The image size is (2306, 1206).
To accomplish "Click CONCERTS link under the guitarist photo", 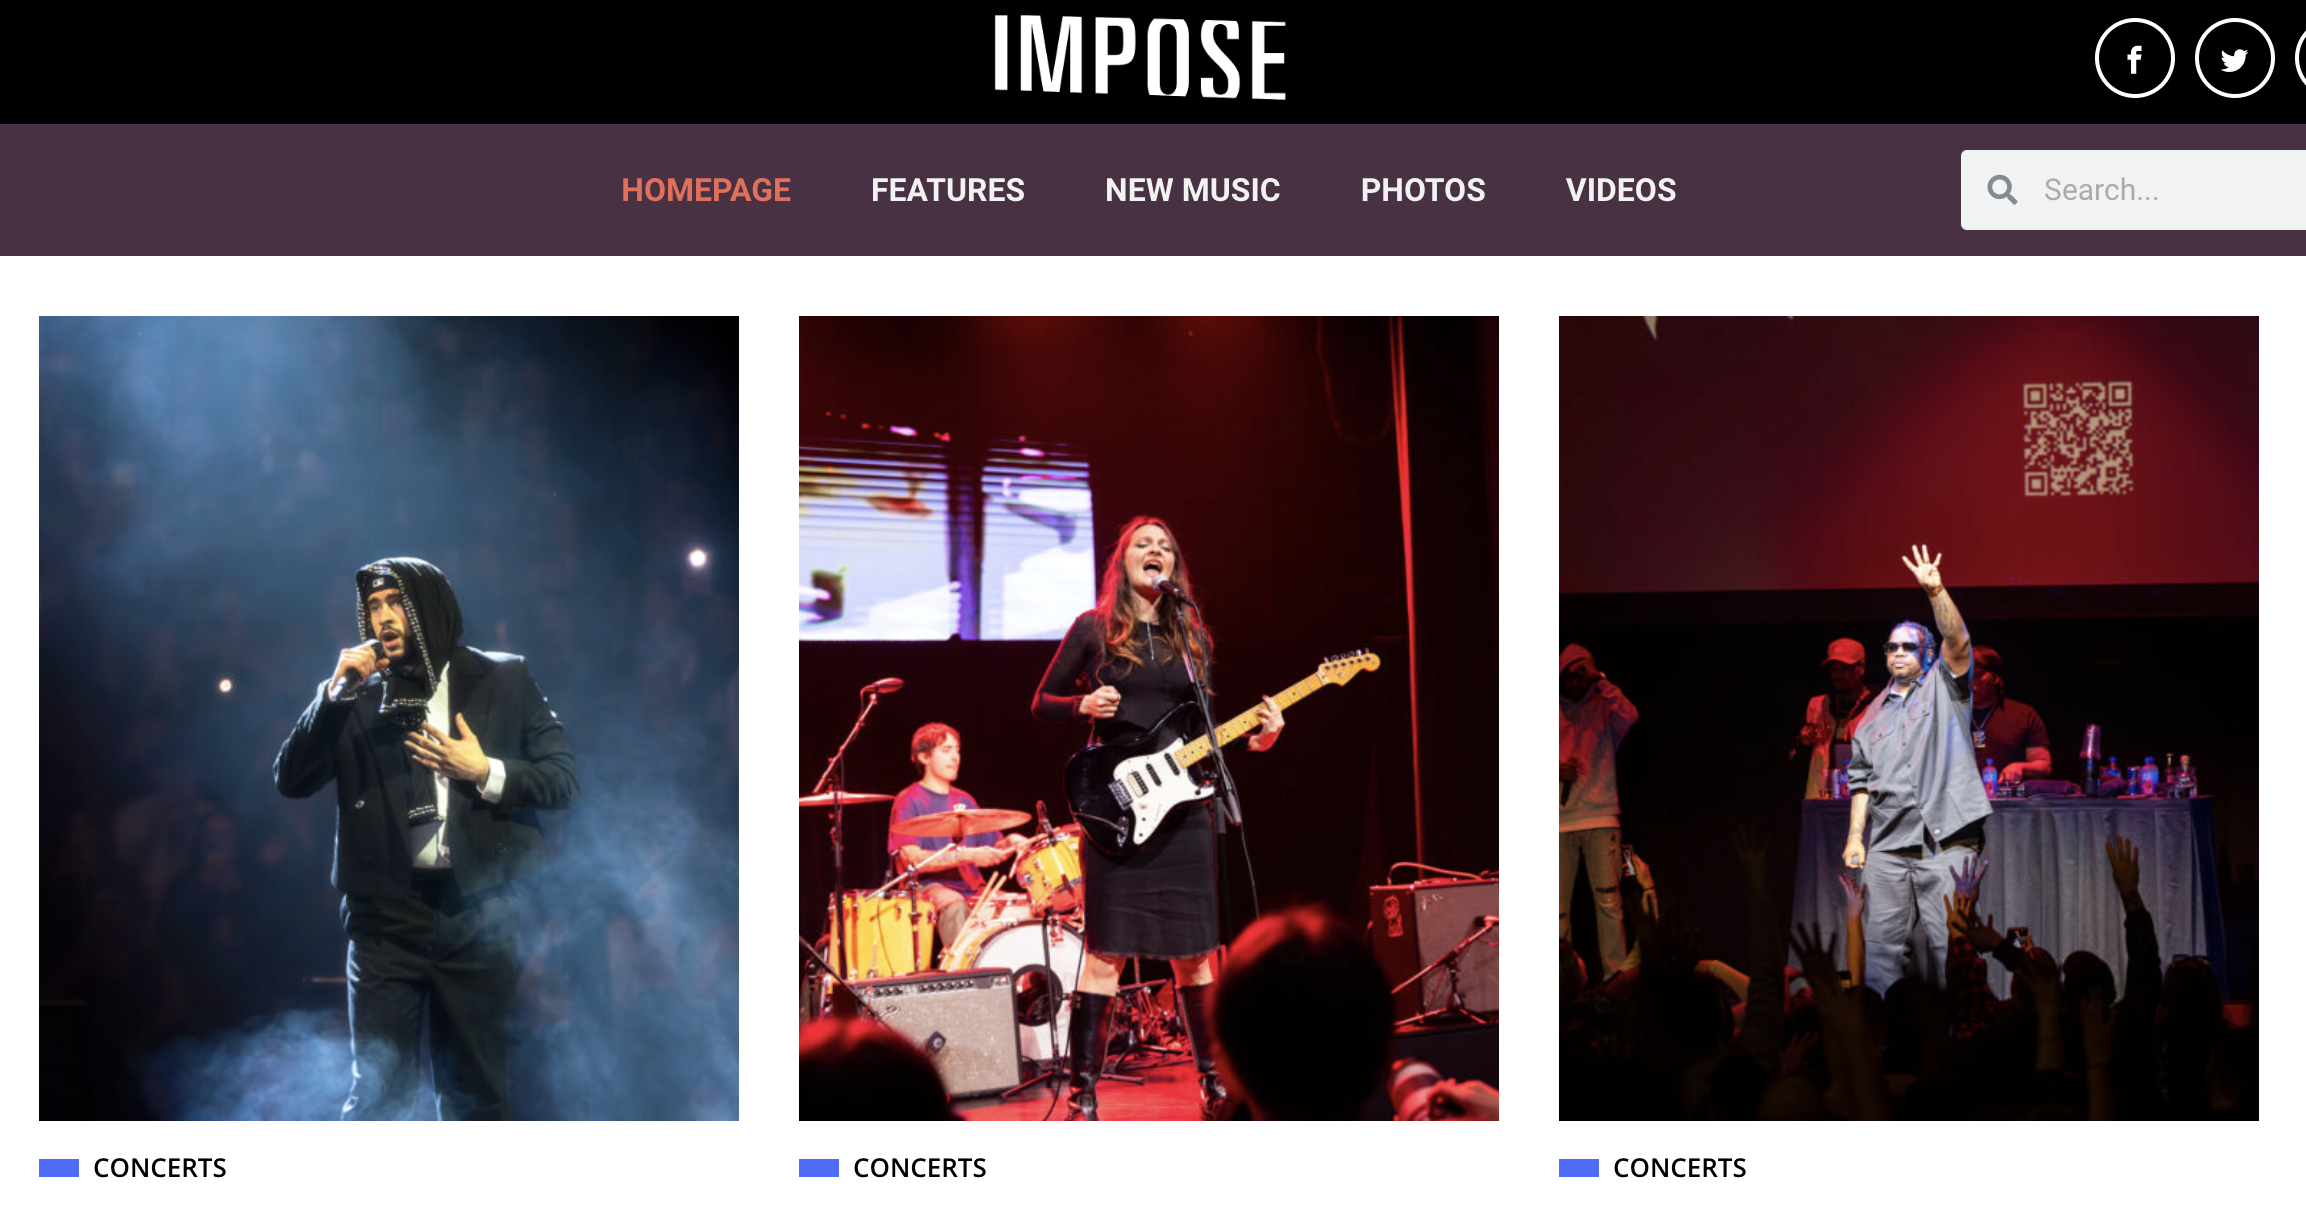I will click(920, 1168).
